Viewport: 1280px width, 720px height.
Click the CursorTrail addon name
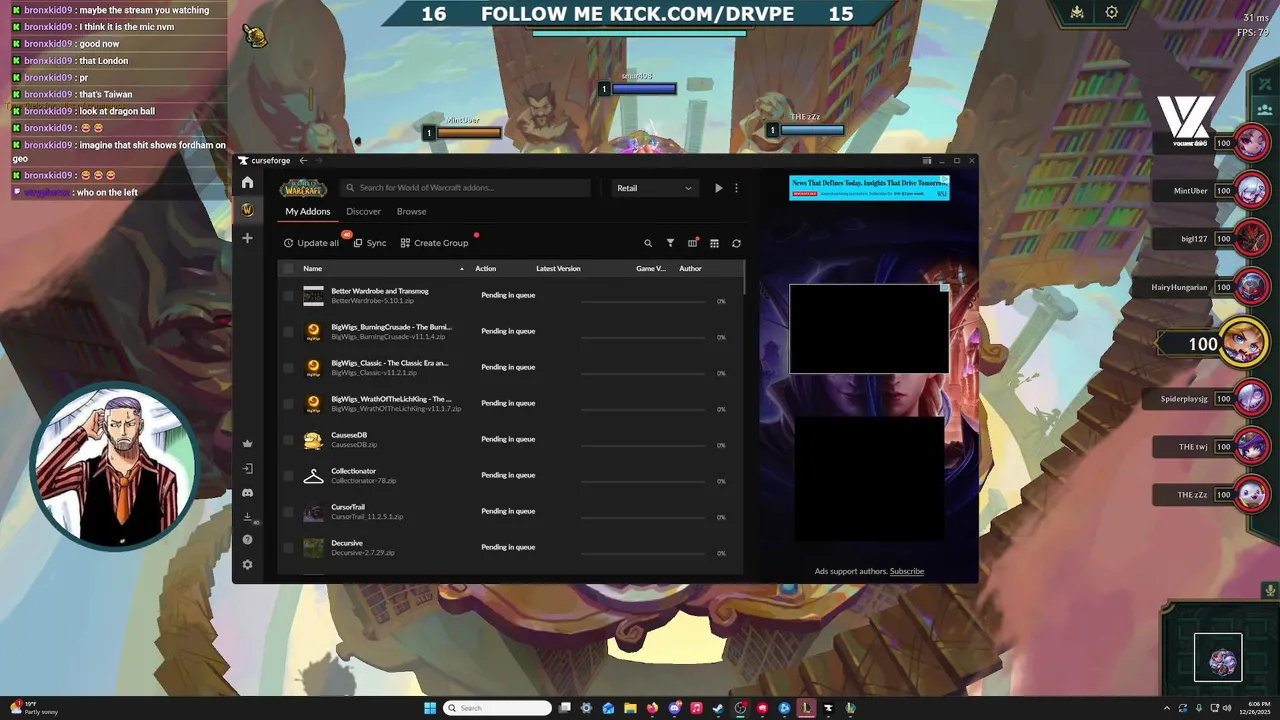(348, 507)
